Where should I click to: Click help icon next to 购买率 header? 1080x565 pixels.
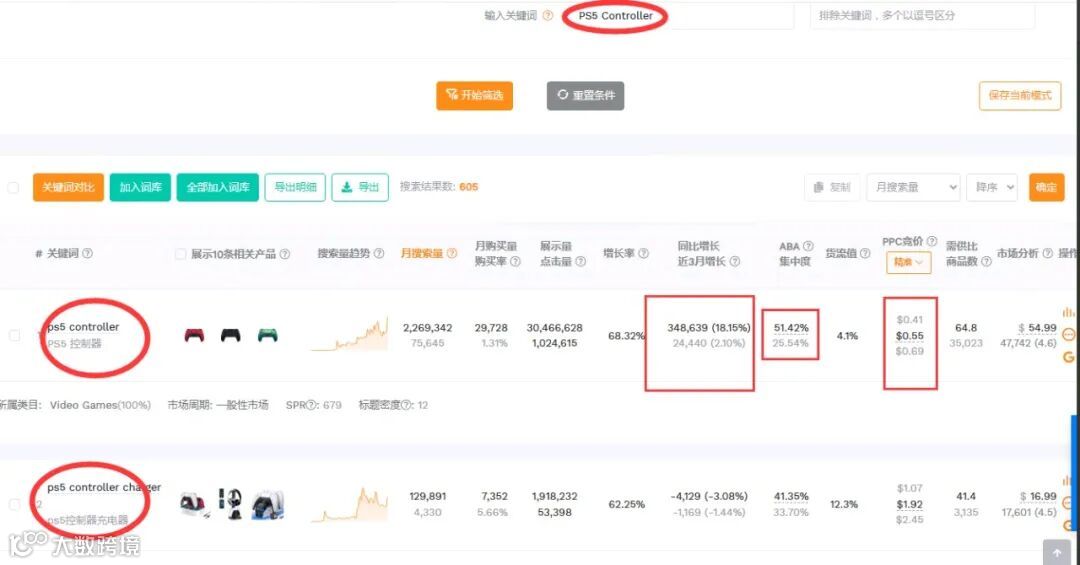pyautogui.click(x=515, y=261)
